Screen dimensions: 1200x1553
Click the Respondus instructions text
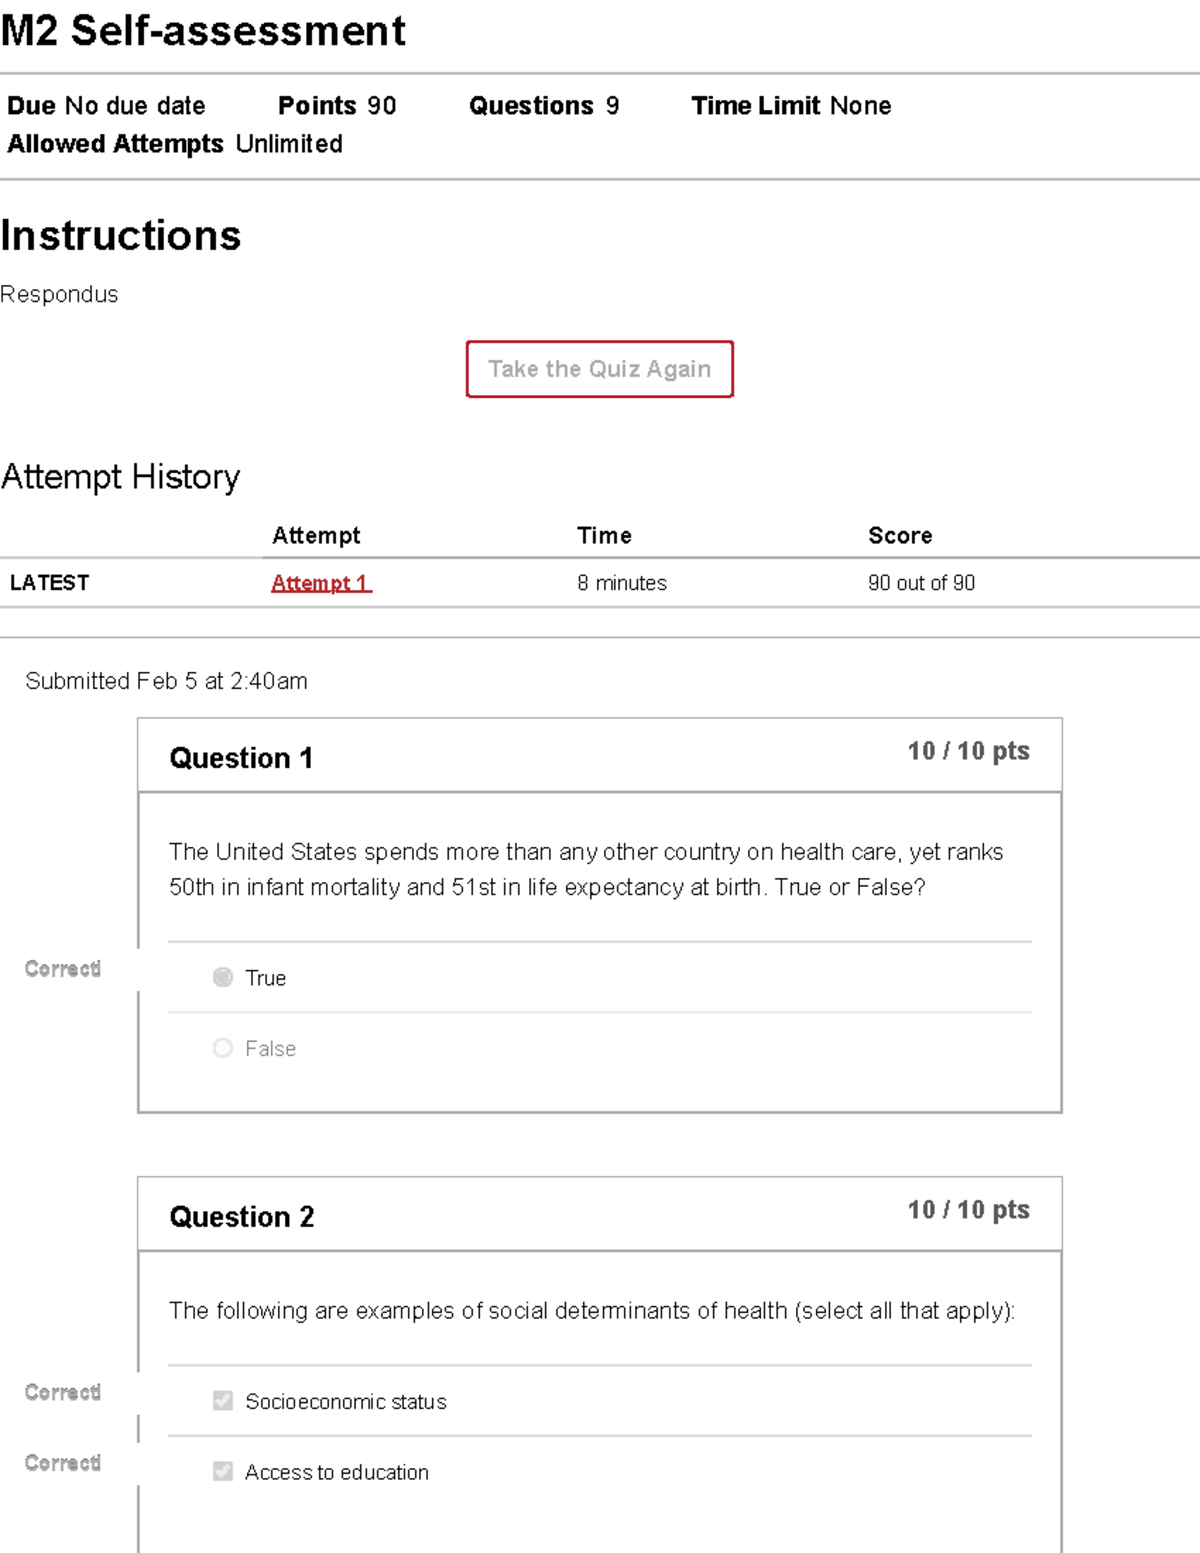pos(59,295)
